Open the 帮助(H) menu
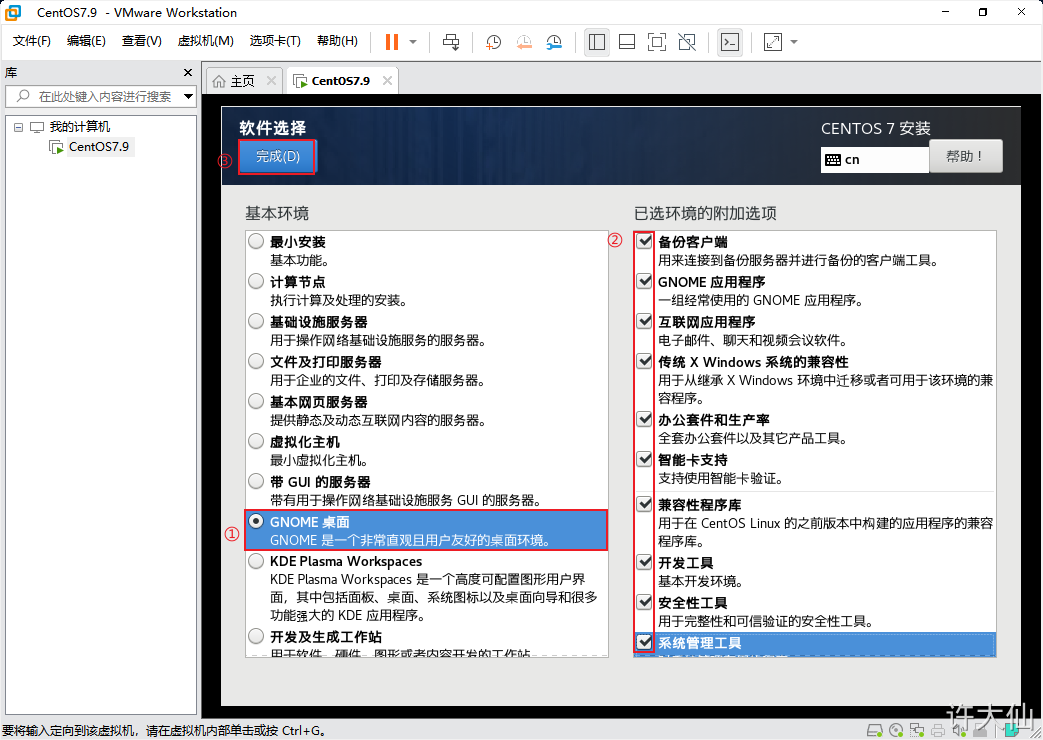The width and height of the screenshot is (1043, 740). pos(337,41)
